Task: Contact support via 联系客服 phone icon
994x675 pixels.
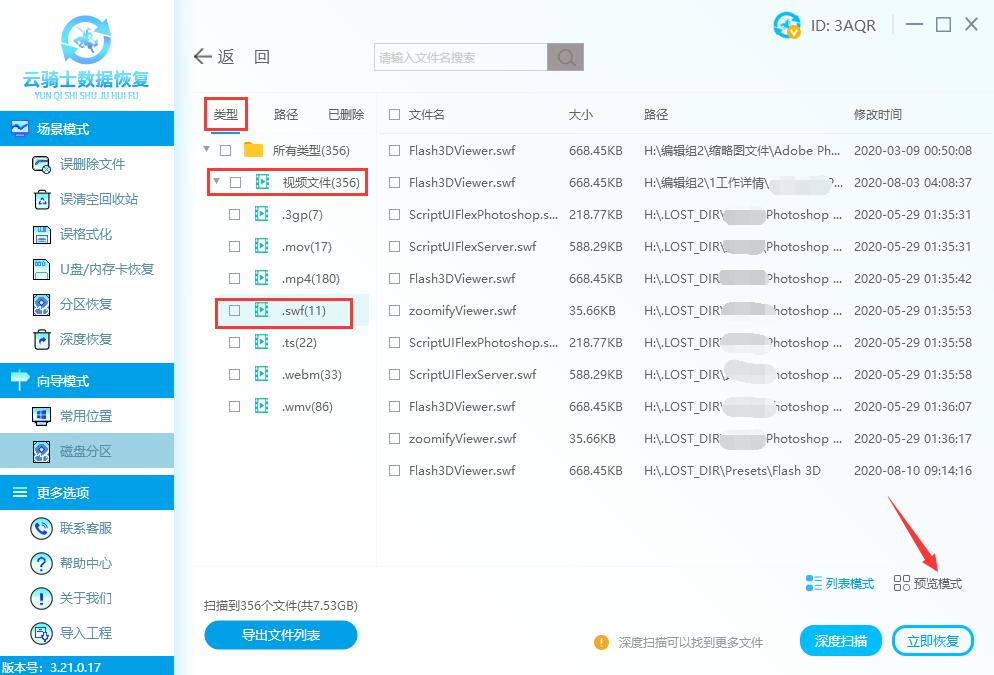Action: point(41,528)
